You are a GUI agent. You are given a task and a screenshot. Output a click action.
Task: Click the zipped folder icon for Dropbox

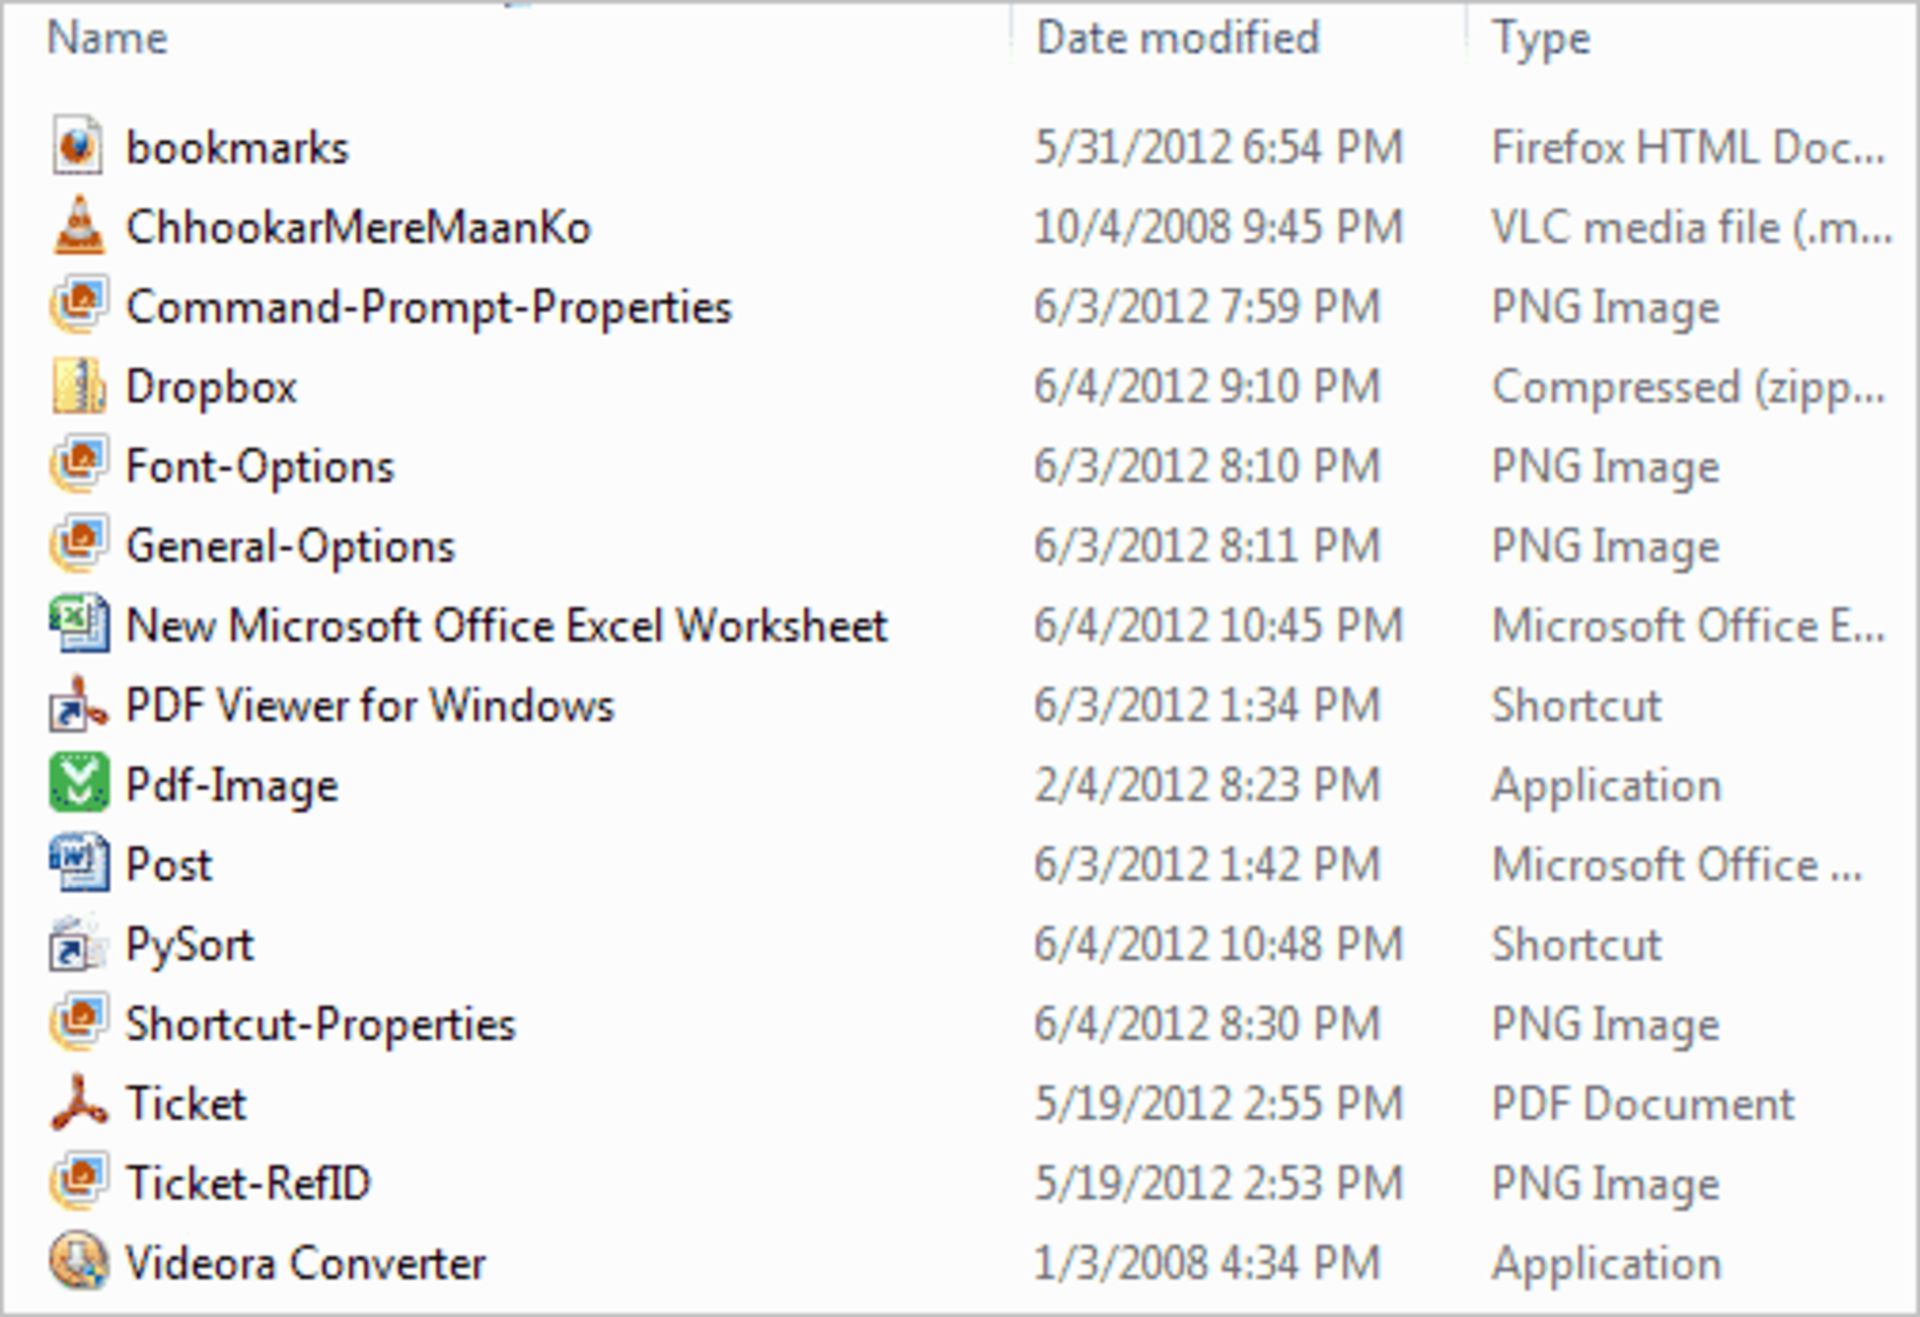78,386
